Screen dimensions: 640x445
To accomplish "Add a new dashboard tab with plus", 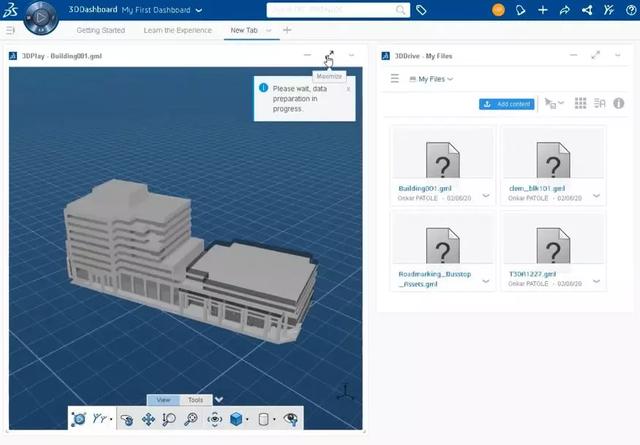I will pyautogui.click(x=287, y=30).
